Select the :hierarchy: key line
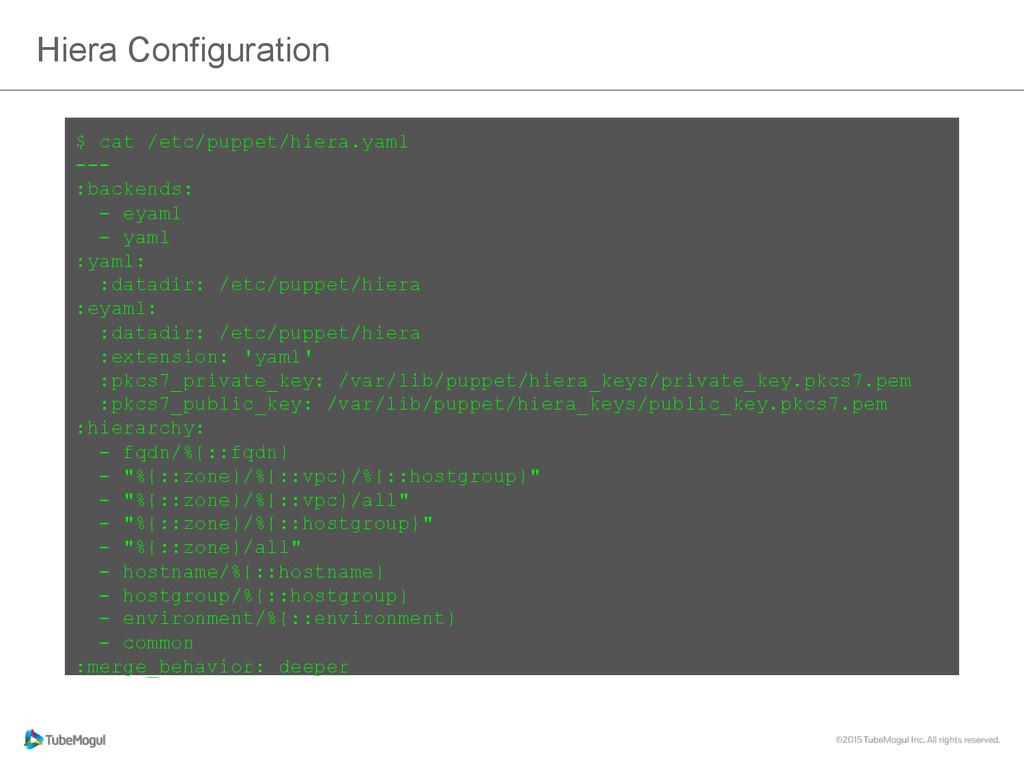 click(141, 428)
